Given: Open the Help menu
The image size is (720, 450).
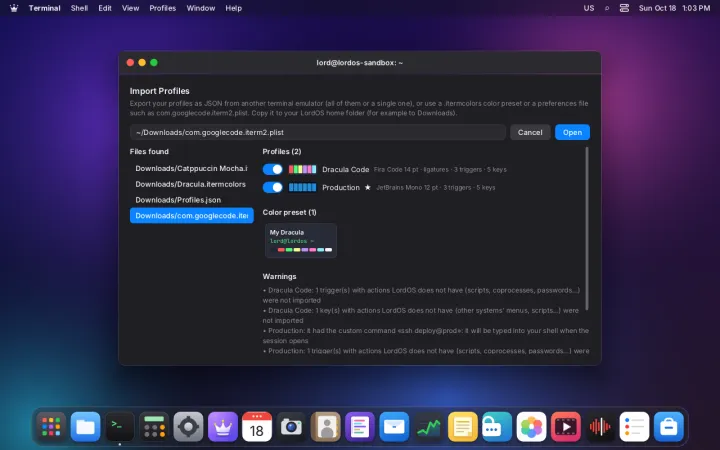Looking at the screenshot, I should click(233, 8).
